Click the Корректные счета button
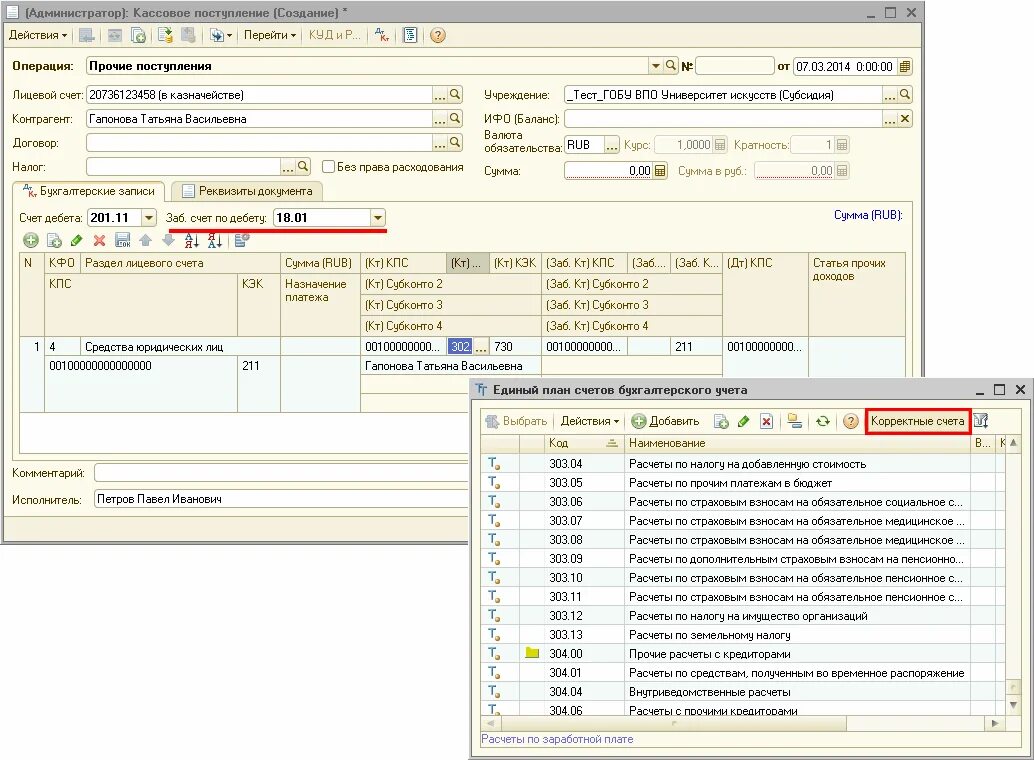This screenshot has height=760, width=1034. tap(917, 421)
